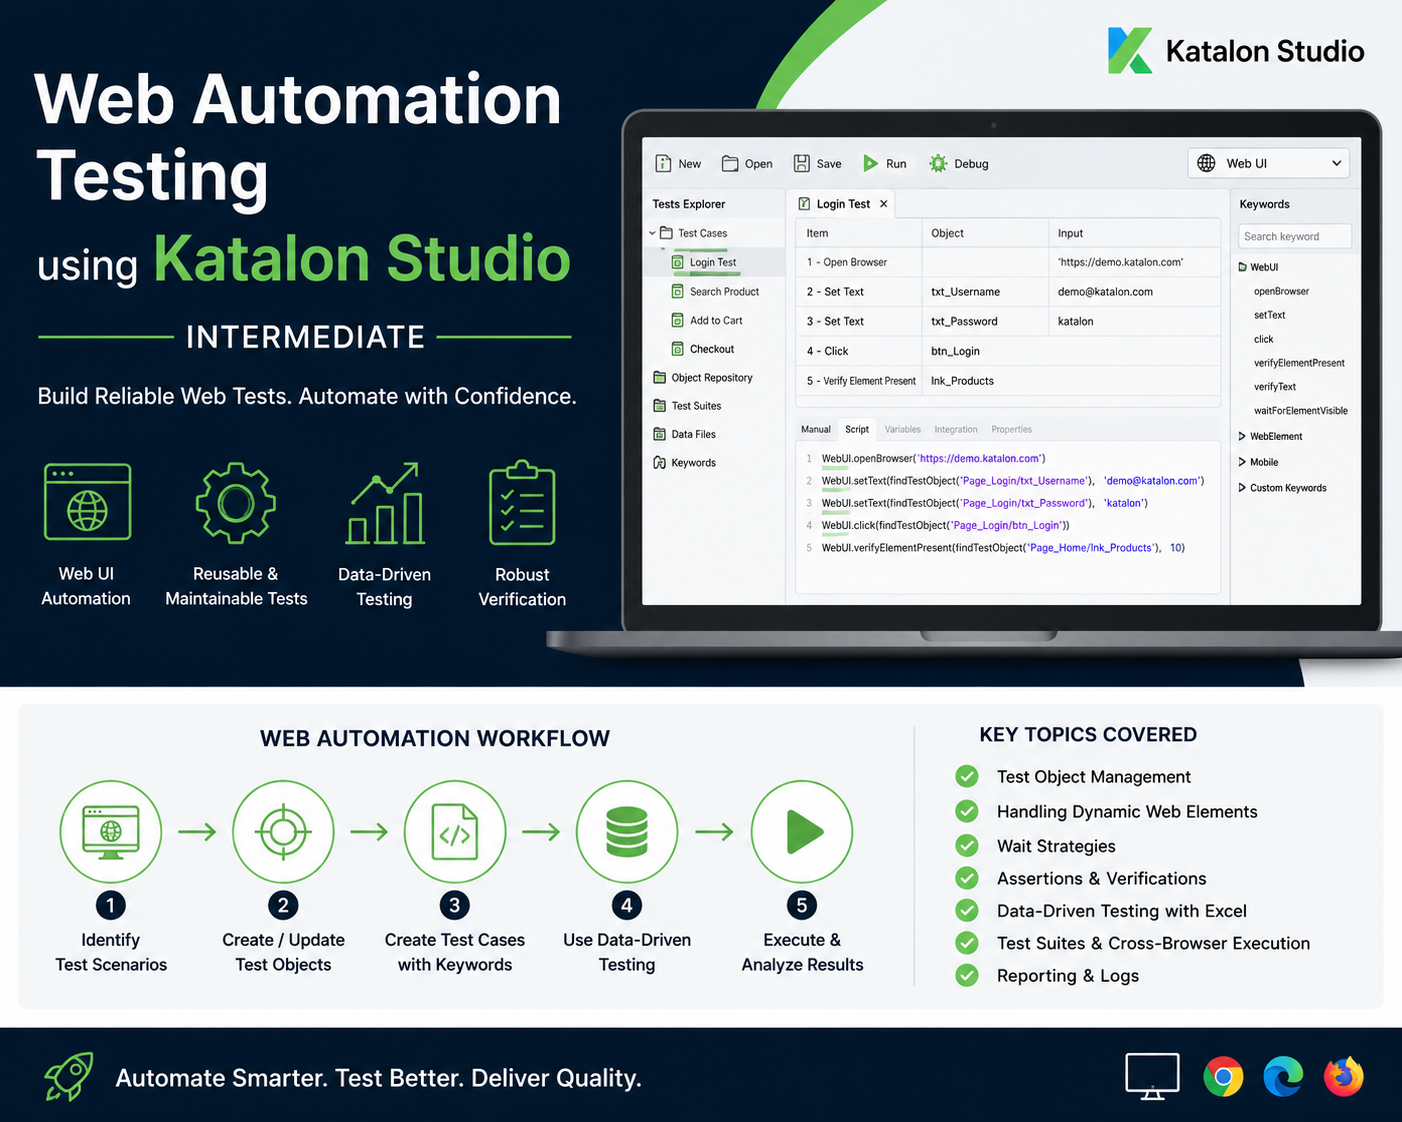The width and height of the screenshot is (1402, 1122).
Task: Click the 'Item' column header
Action: (859, 233)
